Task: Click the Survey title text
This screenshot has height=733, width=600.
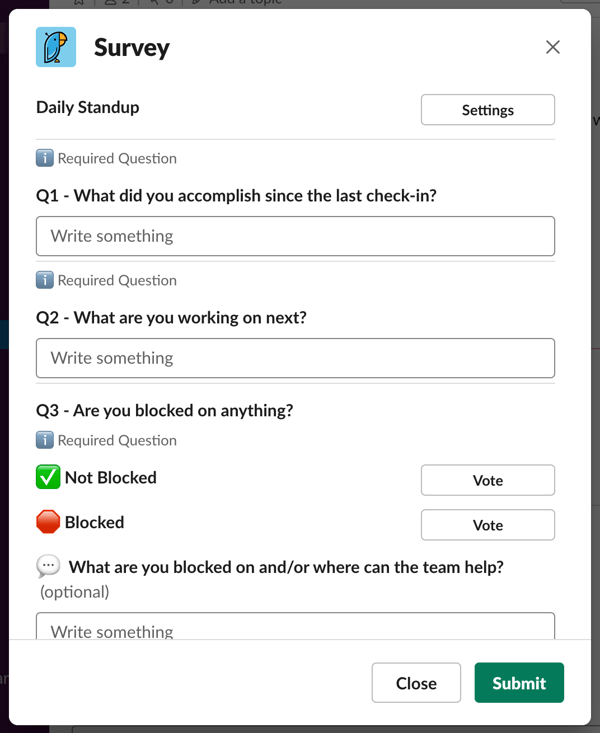Action: (x=132, y=48)
